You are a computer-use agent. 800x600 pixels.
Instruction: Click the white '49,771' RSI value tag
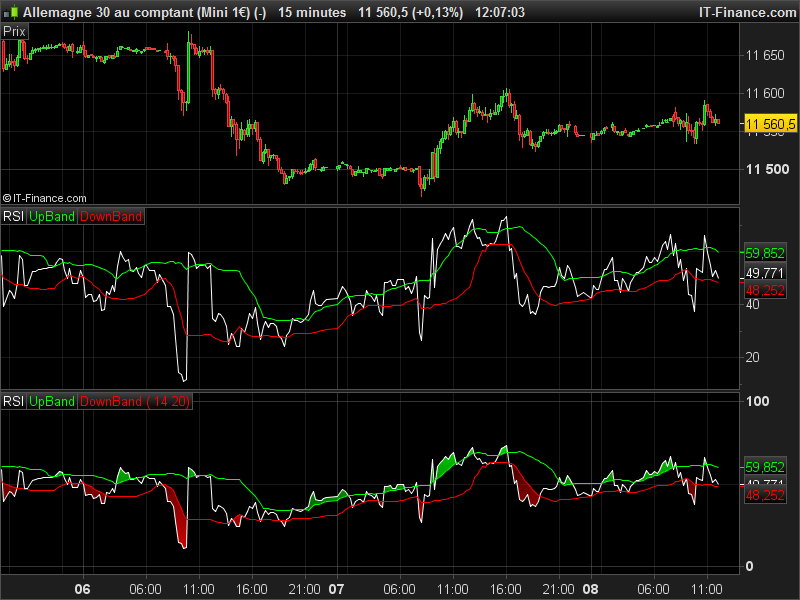765,273
